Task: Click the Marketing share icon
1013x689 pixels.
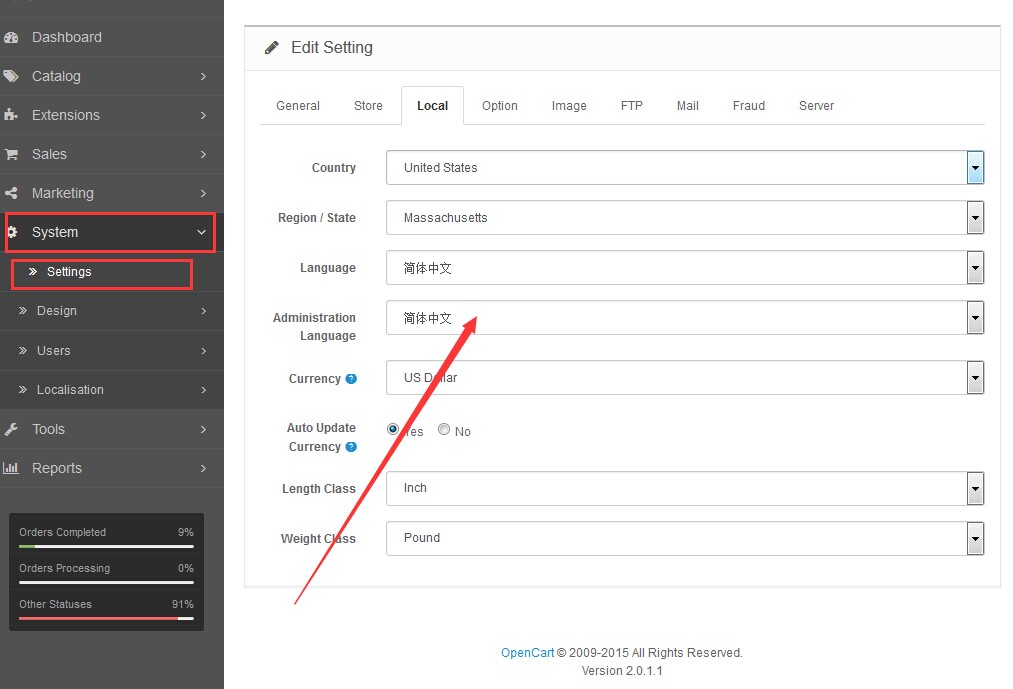Action: pyautogui.click(x=11, y=193)
